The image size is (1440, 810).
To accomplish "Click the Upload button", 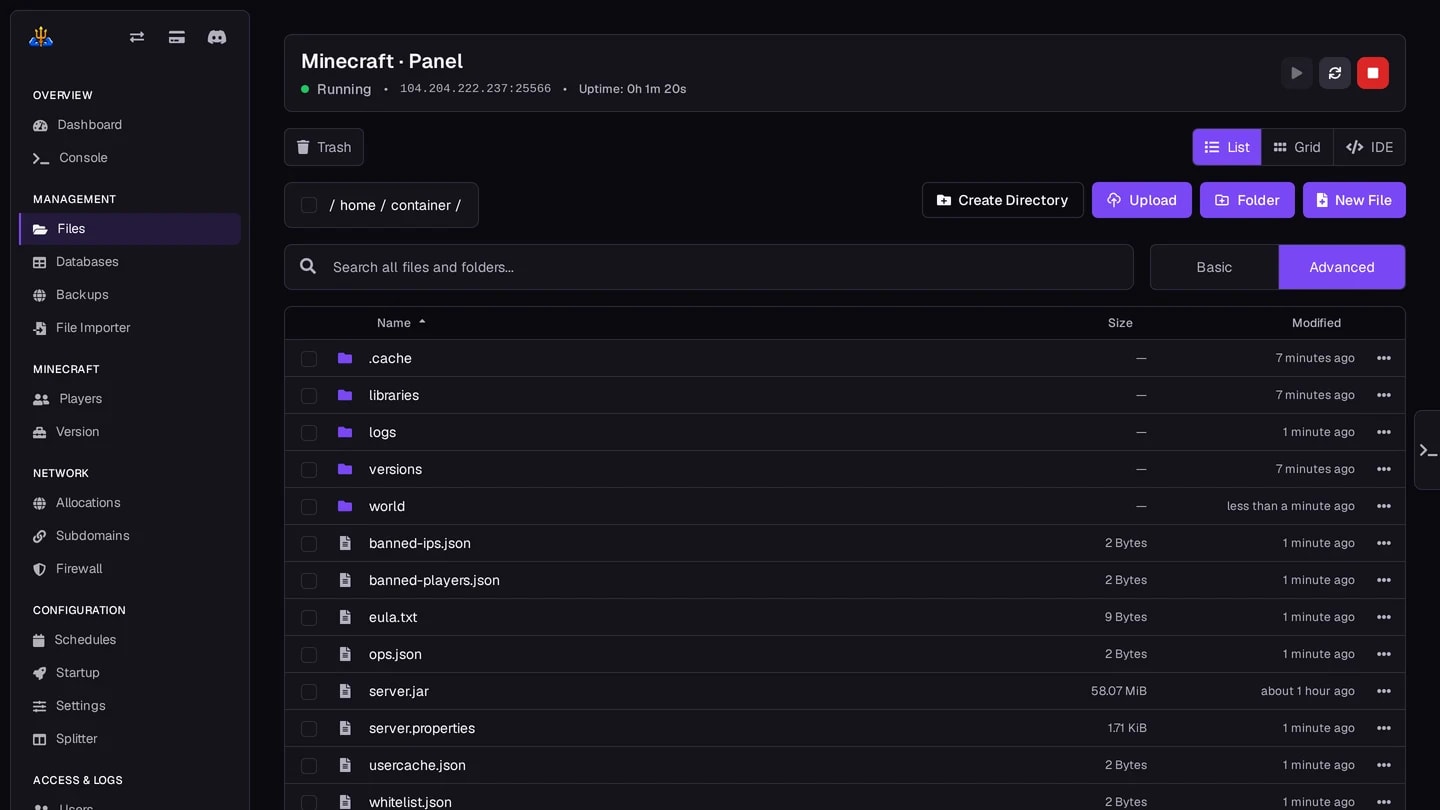I will pyautogui.click(x=1142, y=200).
